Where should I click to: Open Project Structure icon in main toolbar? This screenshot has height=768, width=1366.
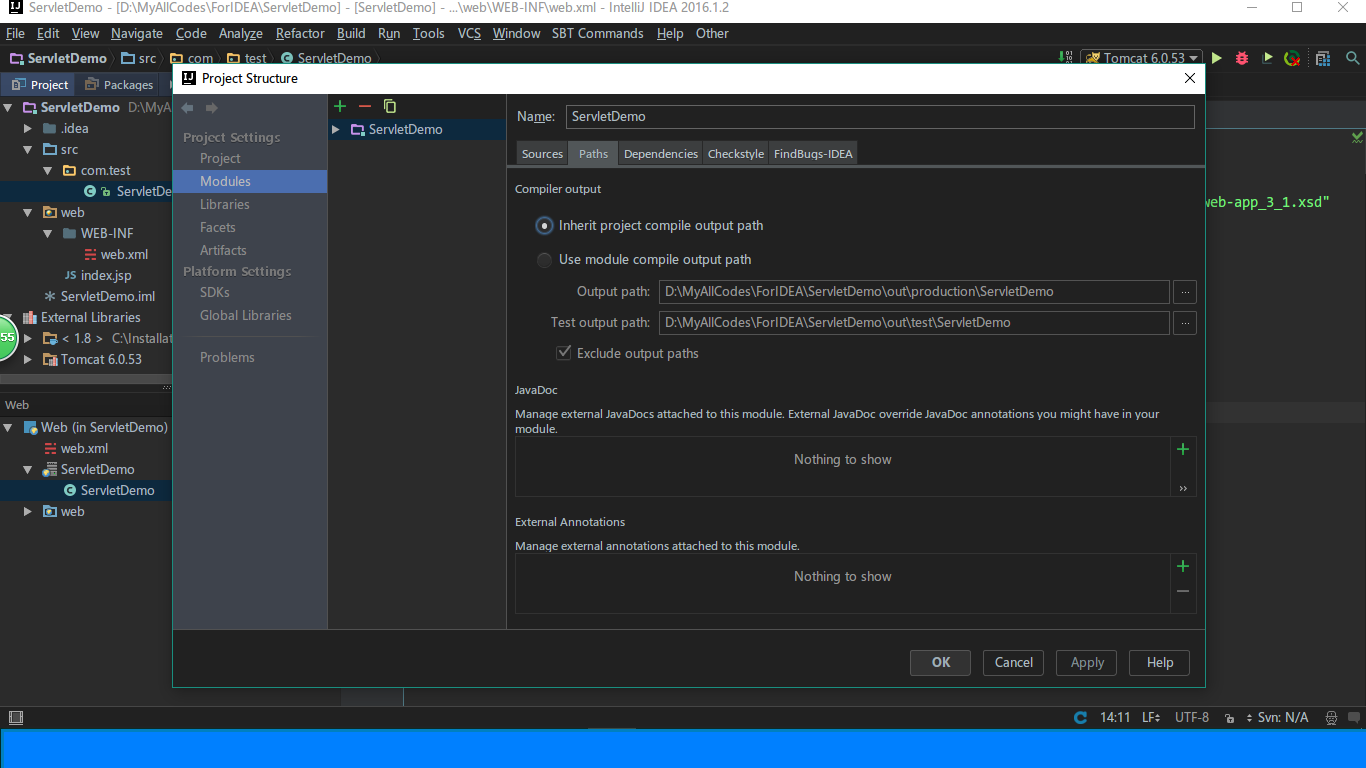click(1323, 58)
